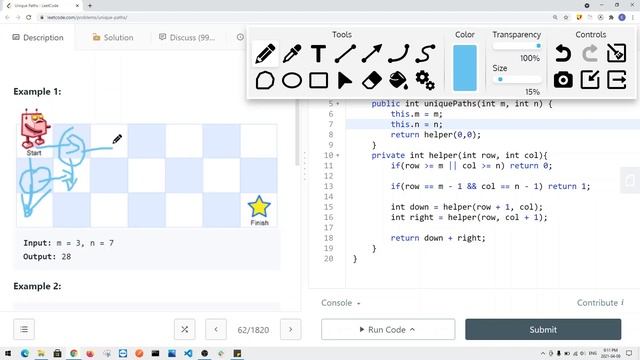Screen dimensions: 640x360
Task: Open the Solution tab
Action: click(x=113, y=38)
